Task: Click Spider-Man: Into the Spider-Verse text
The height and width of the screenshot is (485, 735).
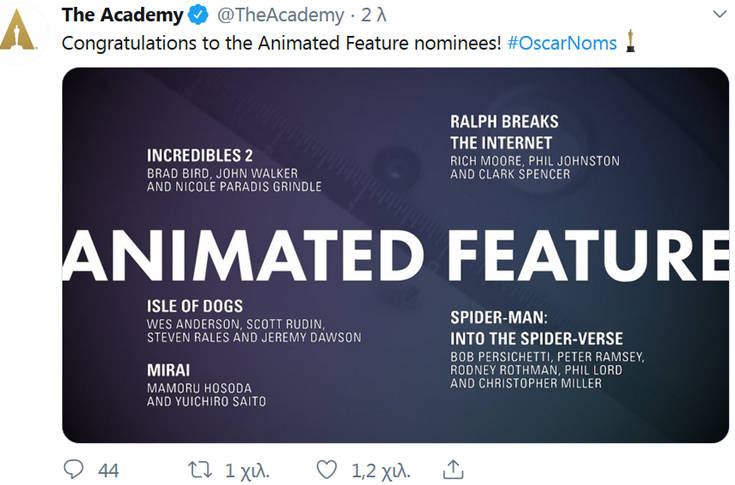Action: tap(537, 328)
